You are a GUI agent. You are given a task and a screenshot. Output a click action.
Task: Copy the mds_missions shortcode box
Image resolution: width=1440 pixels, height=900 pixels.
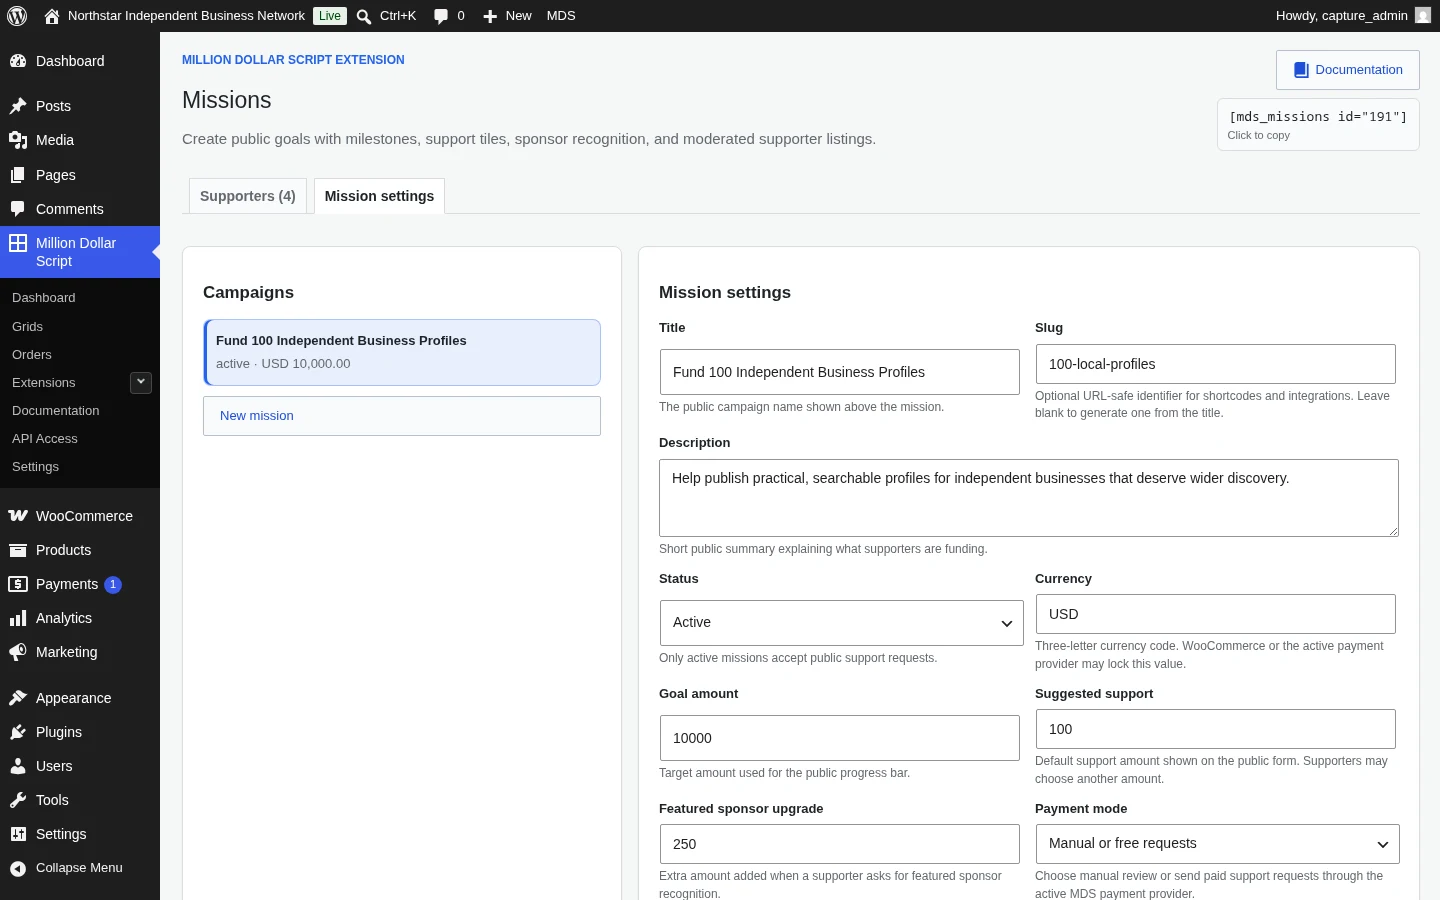tap(1318, 125)
